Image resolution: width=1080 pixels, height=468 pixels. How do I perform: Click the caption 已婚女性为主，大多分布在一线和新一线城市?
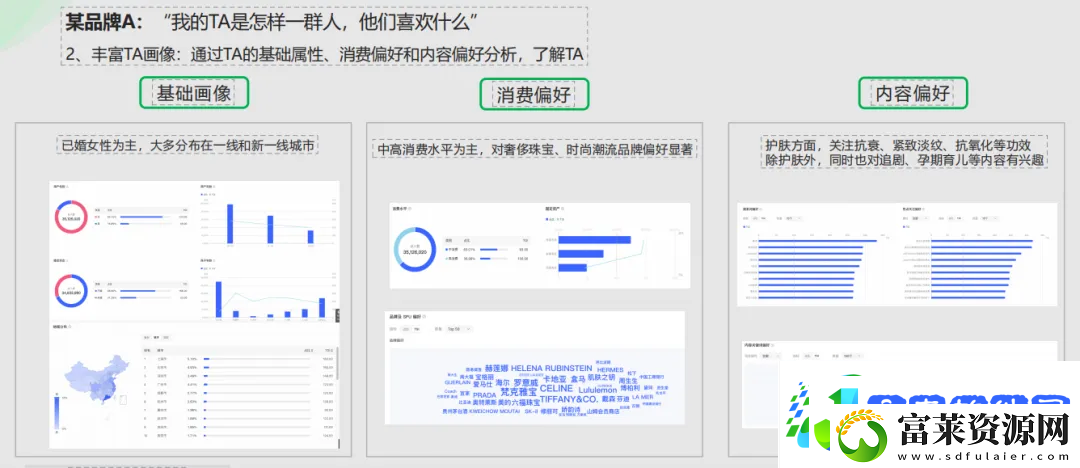click(187, 145)
